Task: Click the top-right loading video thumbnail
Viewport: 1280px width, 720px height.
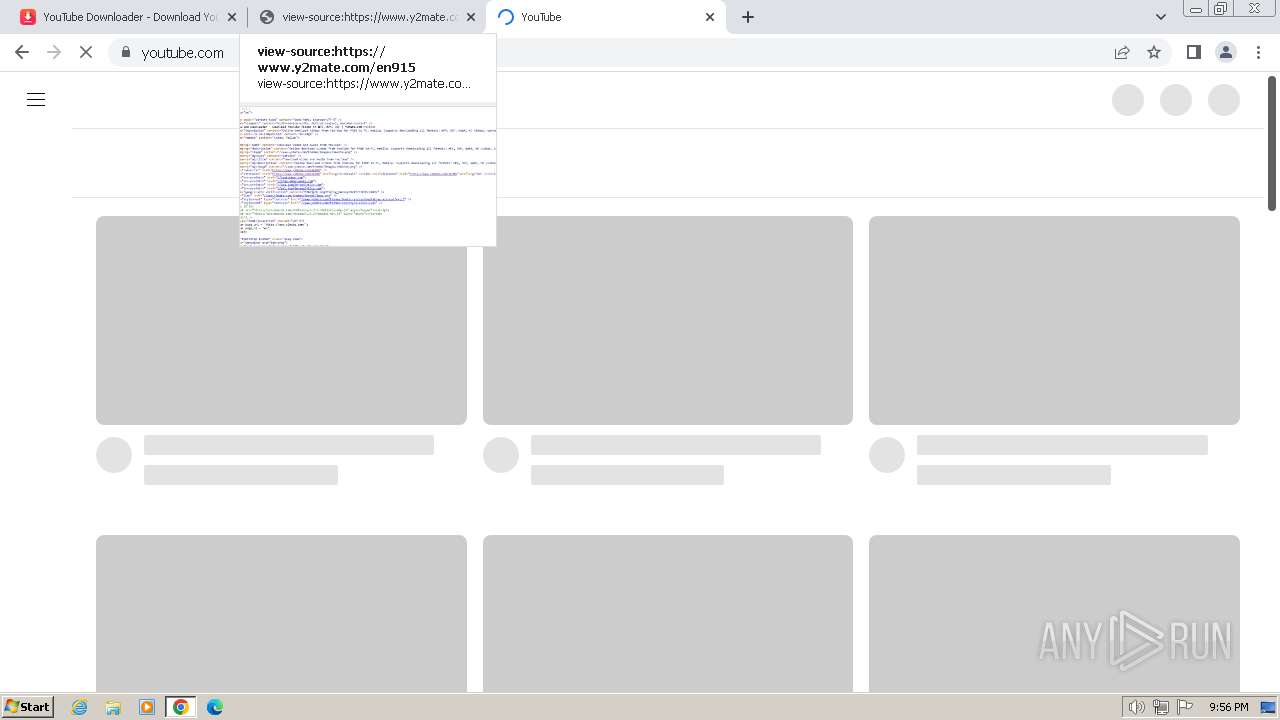Action: click(x=1054, y=320)
